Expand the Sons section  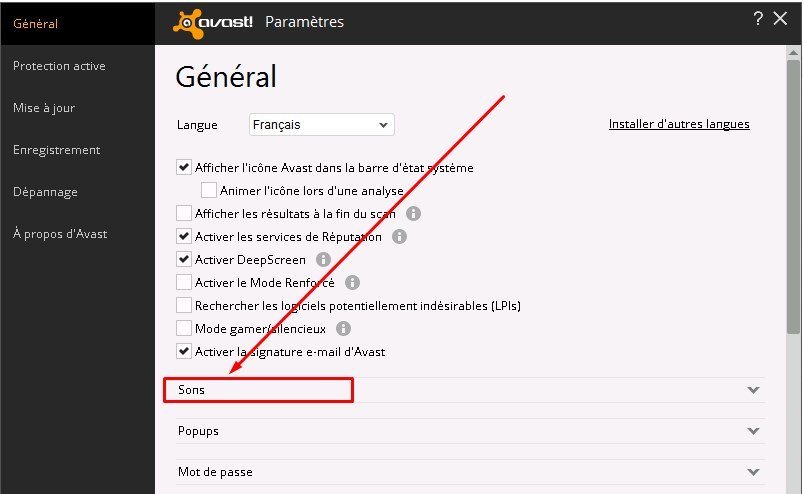pos(753,390)
